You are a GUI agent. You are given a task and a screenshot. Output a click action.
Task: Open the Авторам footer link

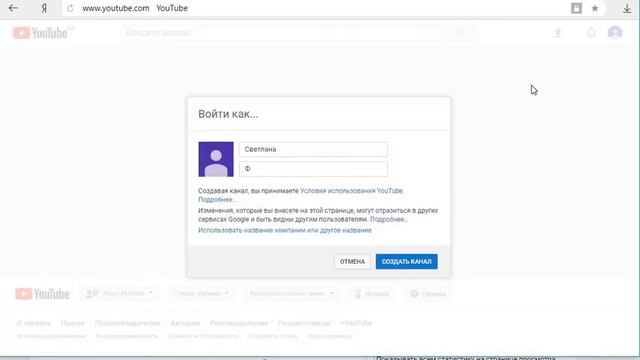point(185,323)
